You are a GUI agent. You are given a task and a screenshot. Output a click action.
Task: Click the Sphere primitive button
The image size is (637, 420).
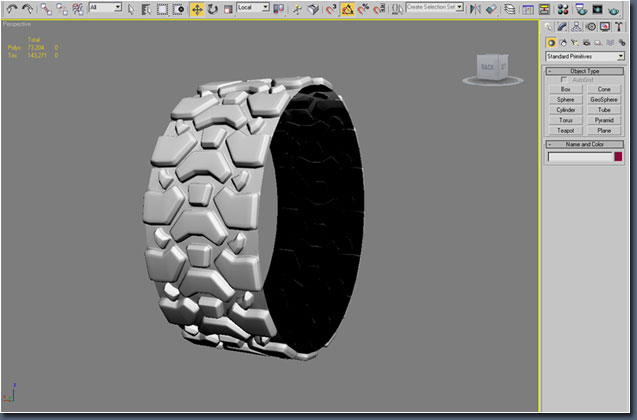click(x=566, y=100)
